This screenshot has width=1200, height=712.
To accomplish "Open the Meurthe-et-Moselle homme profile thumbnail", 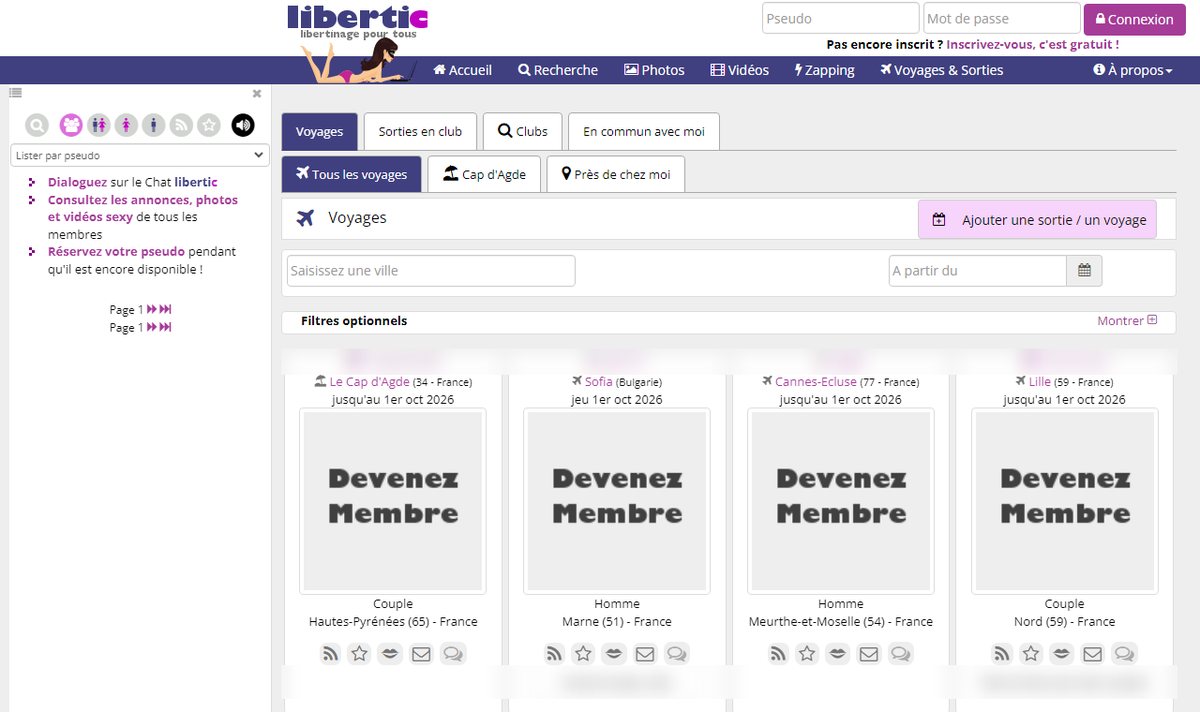I will pos(841,501).
